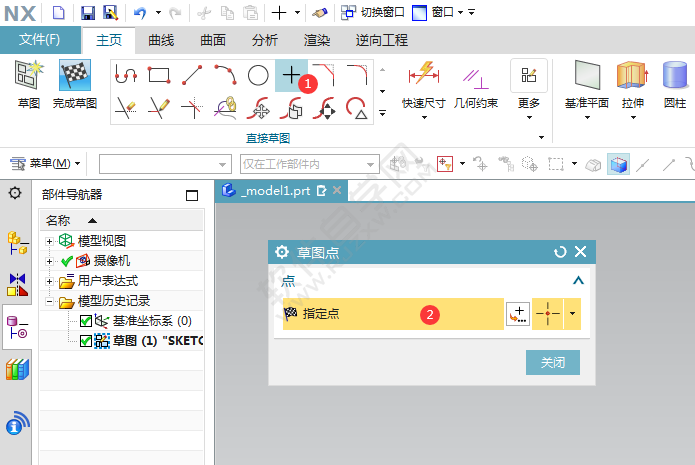Select the 模型历史记录 tree row
The height and width of the screenshot is (465, 695).
(x=121, y=301)
